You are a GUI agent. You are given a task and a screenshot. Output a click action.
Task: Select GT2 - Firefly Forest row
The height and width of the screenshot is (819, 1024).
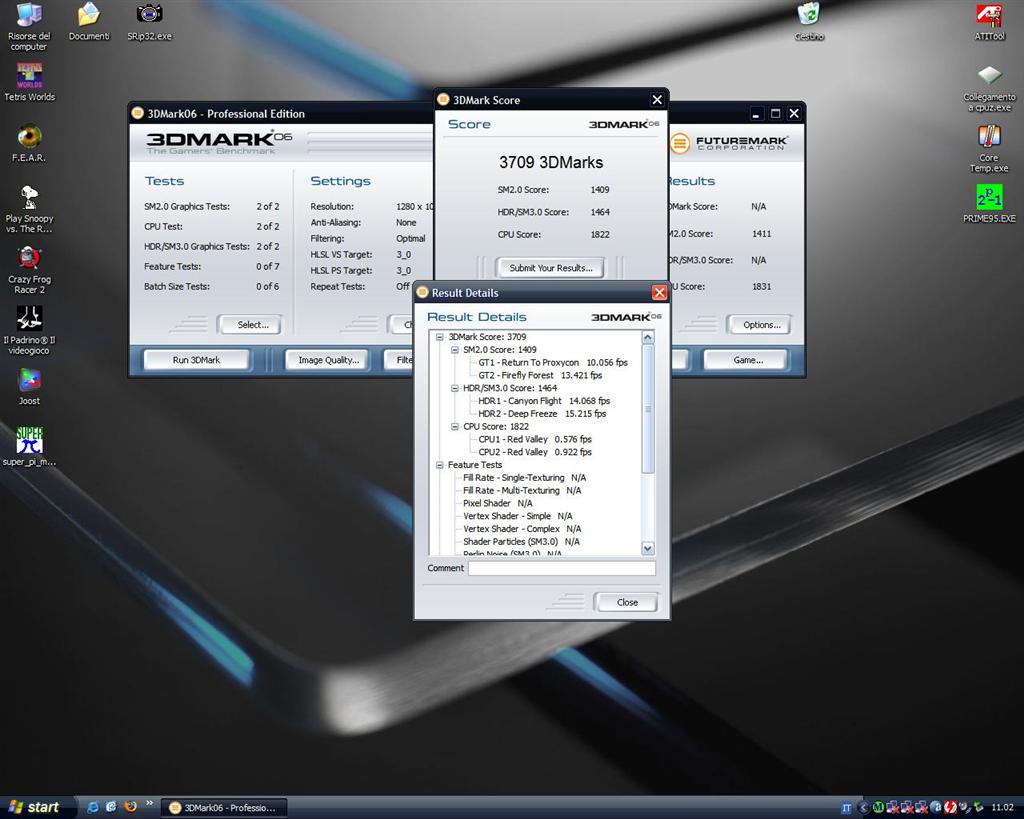coord(540,376)
